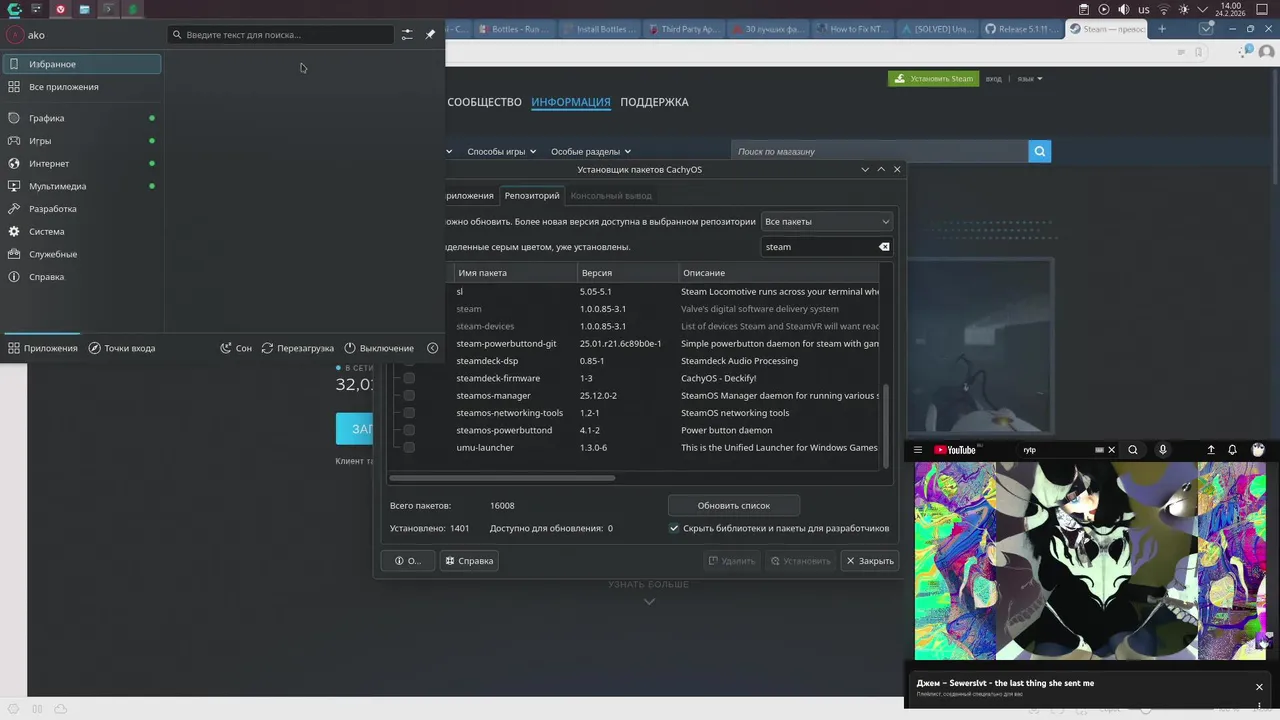This screenshot has width=1280, height=720.
Task: Open YouTube notifications bell
Action: point(1232,450)
